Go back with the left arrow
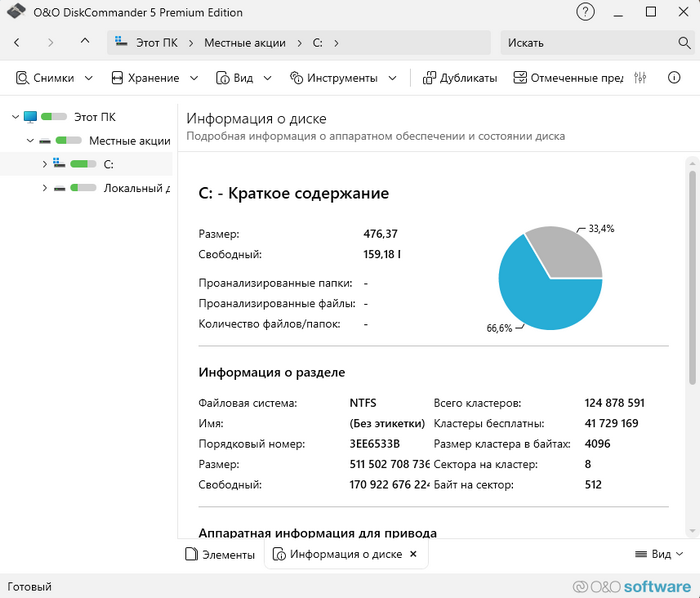This screenshot has width=700, height=598. (17, 42)
